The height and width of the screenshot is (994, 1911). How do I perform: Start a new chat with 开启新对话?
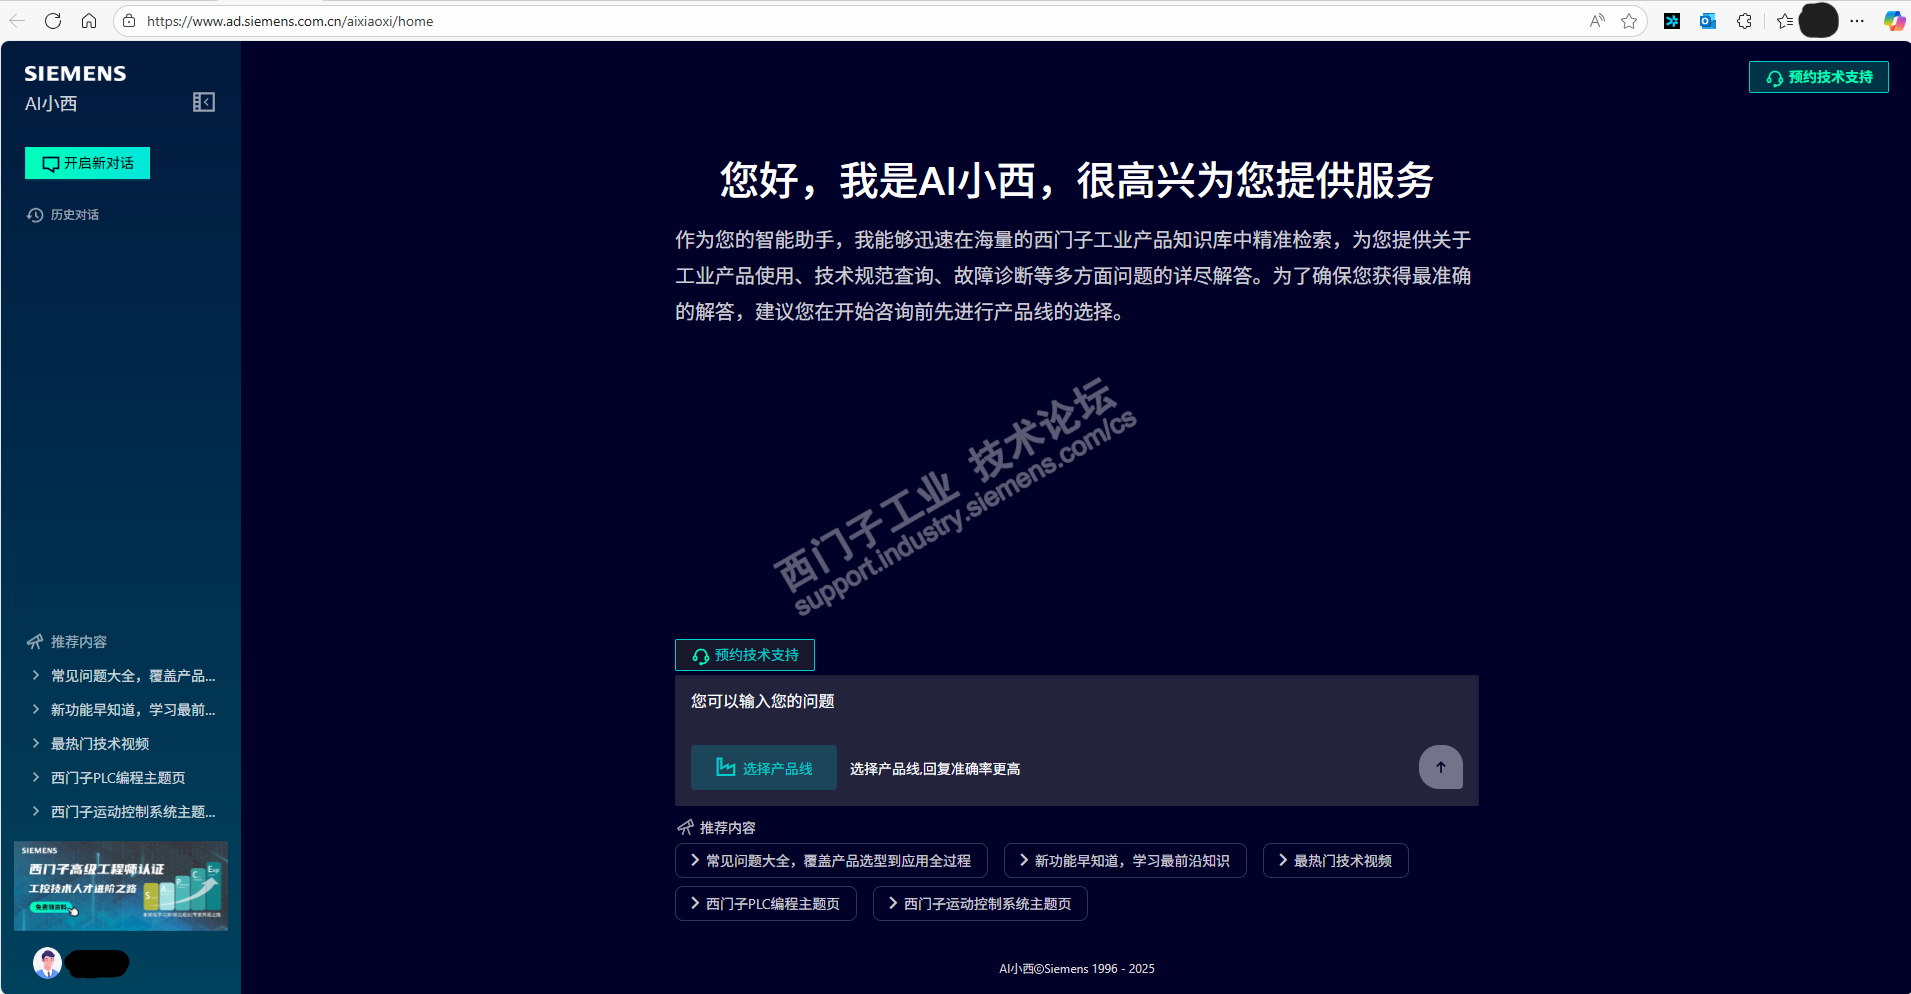coord(88,163)
